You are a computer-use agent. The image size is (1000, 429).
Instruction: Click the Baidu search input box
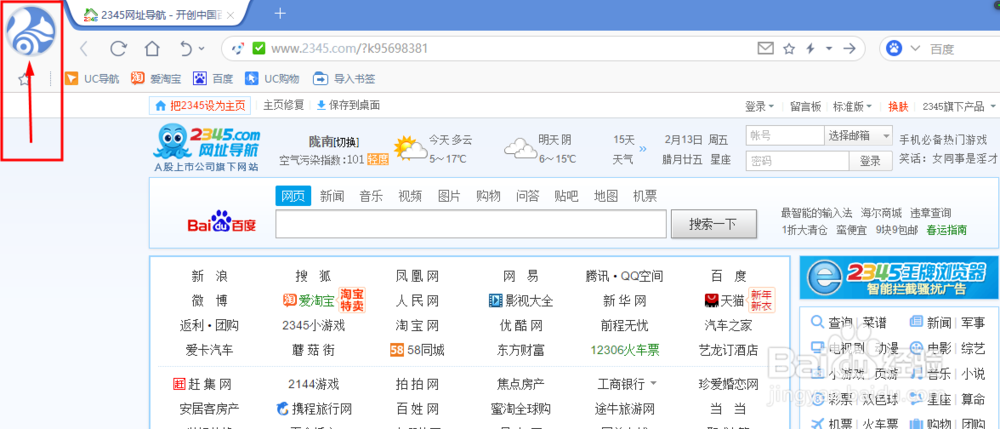[471, 224]
